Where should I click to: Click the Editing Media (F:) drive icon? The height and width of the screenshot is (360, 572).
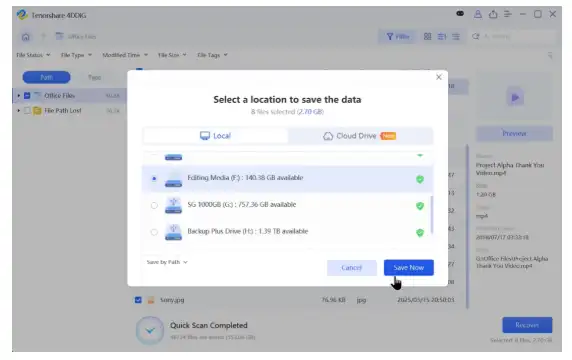pos(173,179)
